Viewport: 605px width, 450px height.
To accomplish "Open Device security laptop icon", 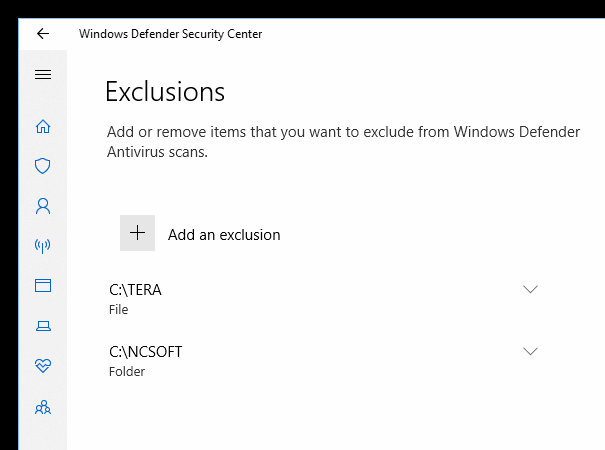I will point(42,326).
